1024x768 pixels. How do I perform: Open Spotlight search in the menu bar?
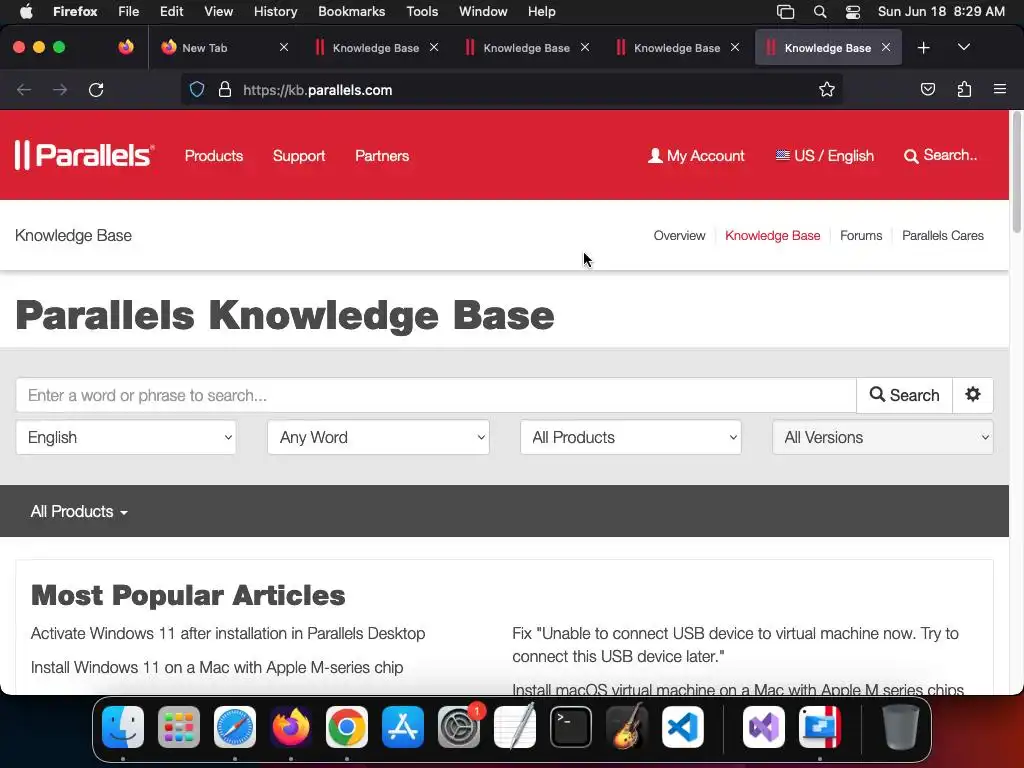(x=820, y=12)
